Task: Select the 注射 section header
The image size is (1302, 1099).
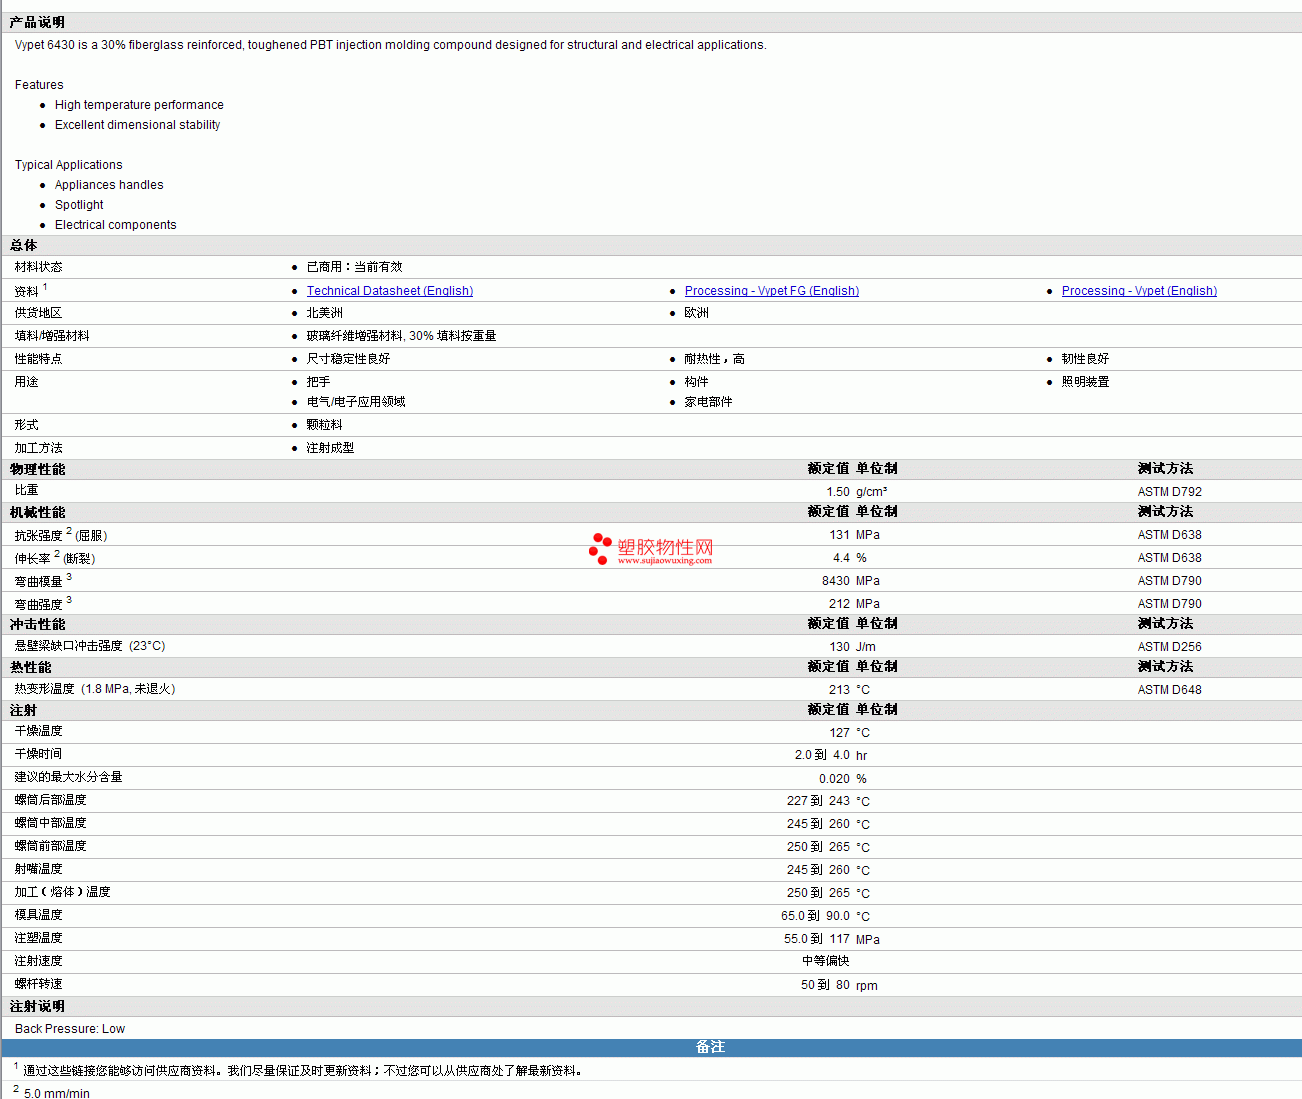Action: pyautogui.click(x=24, y=710)
